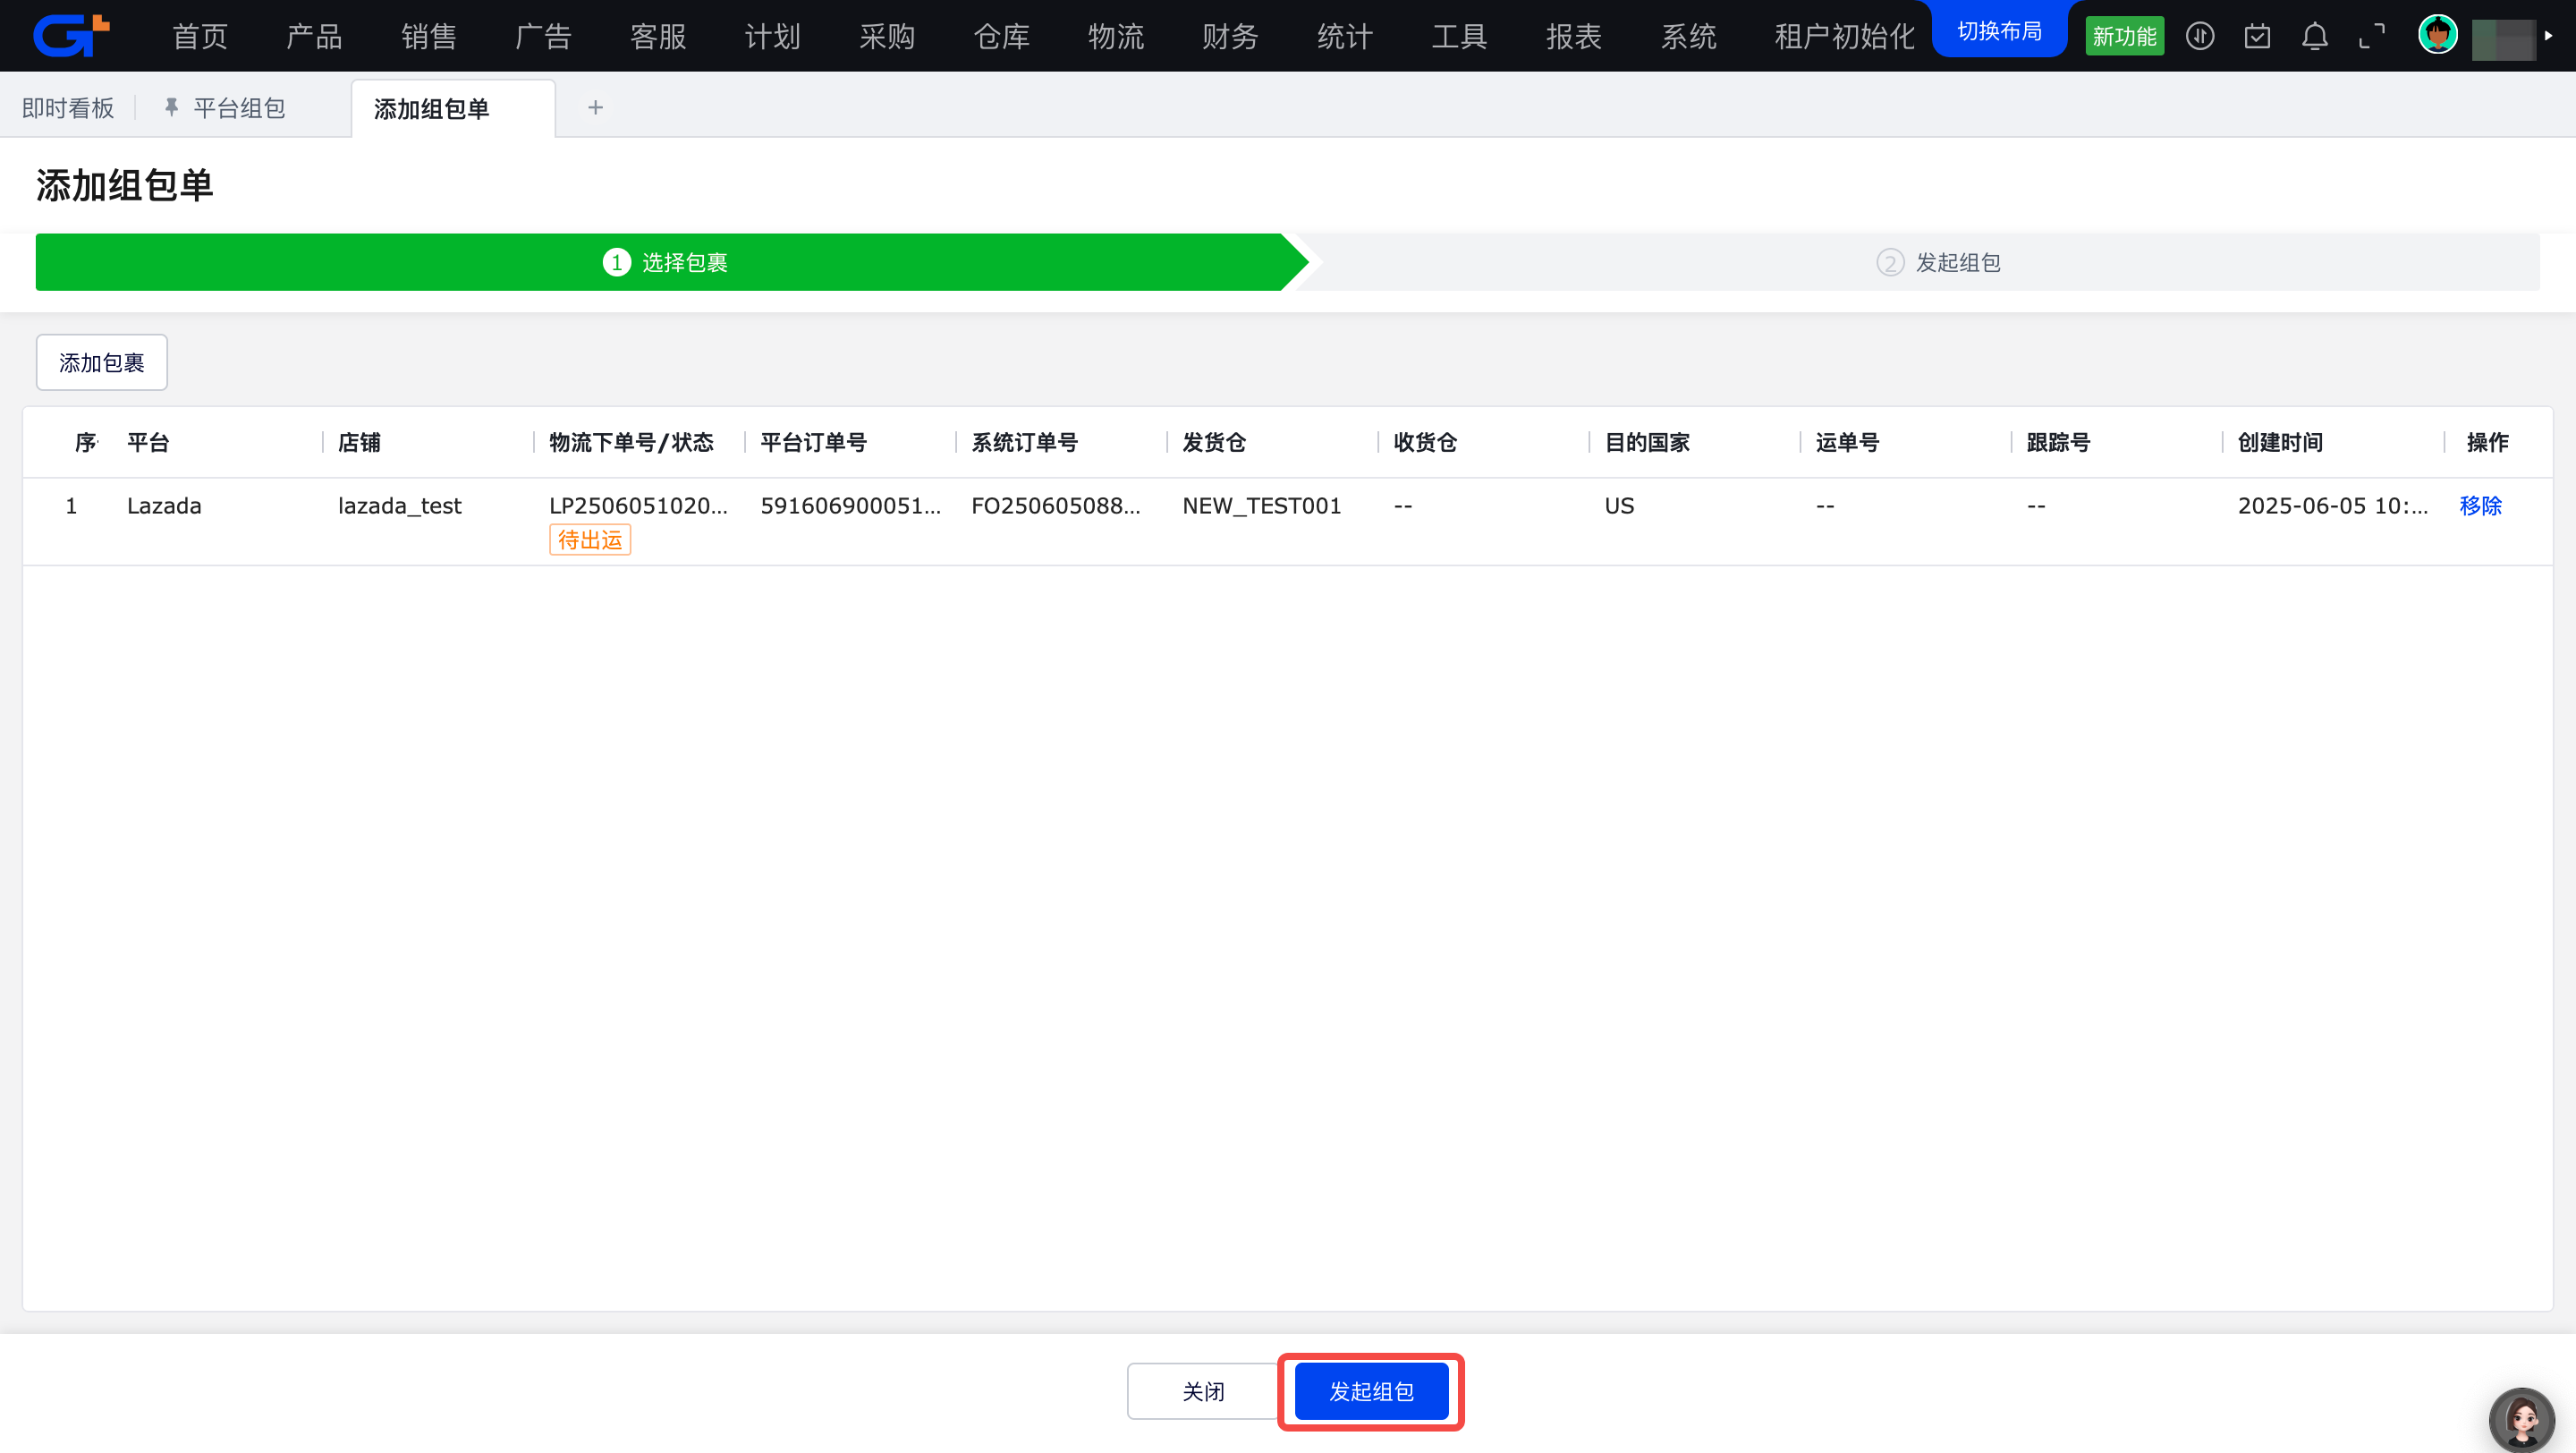Click the 关闭 button
Image resolution: width=2576 pixels, height=1453 pixels.
pyautogui.click(x=1203, y=1391)
